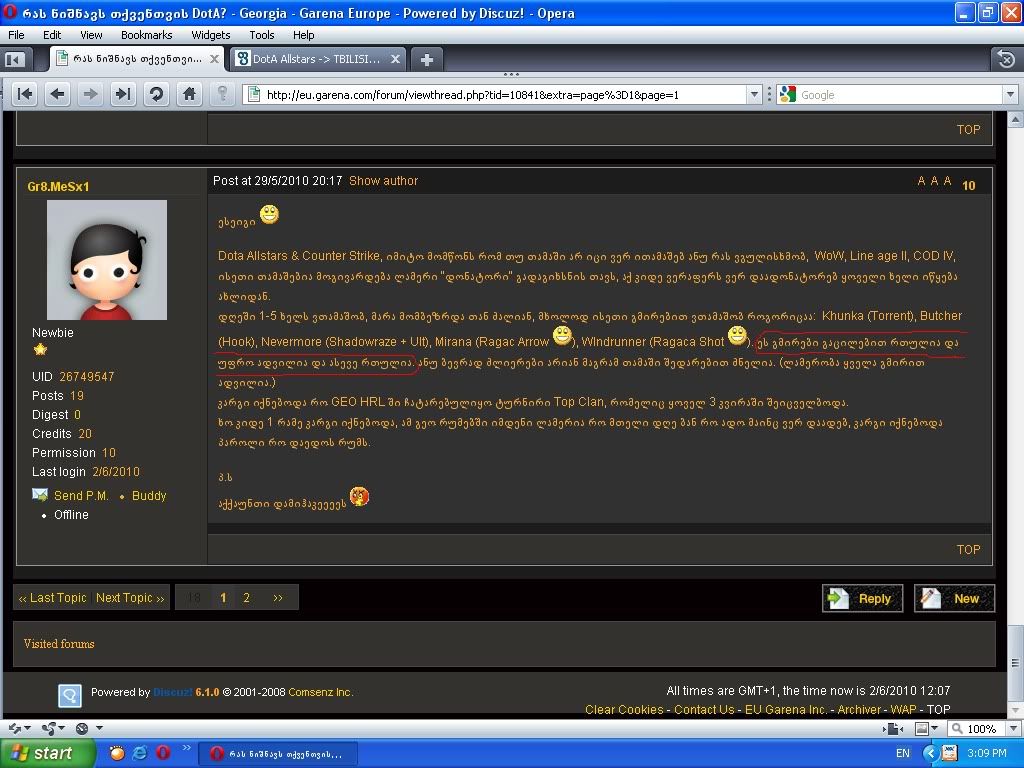
Task: Click the Rewind navigation button
Action: point(26,94)
